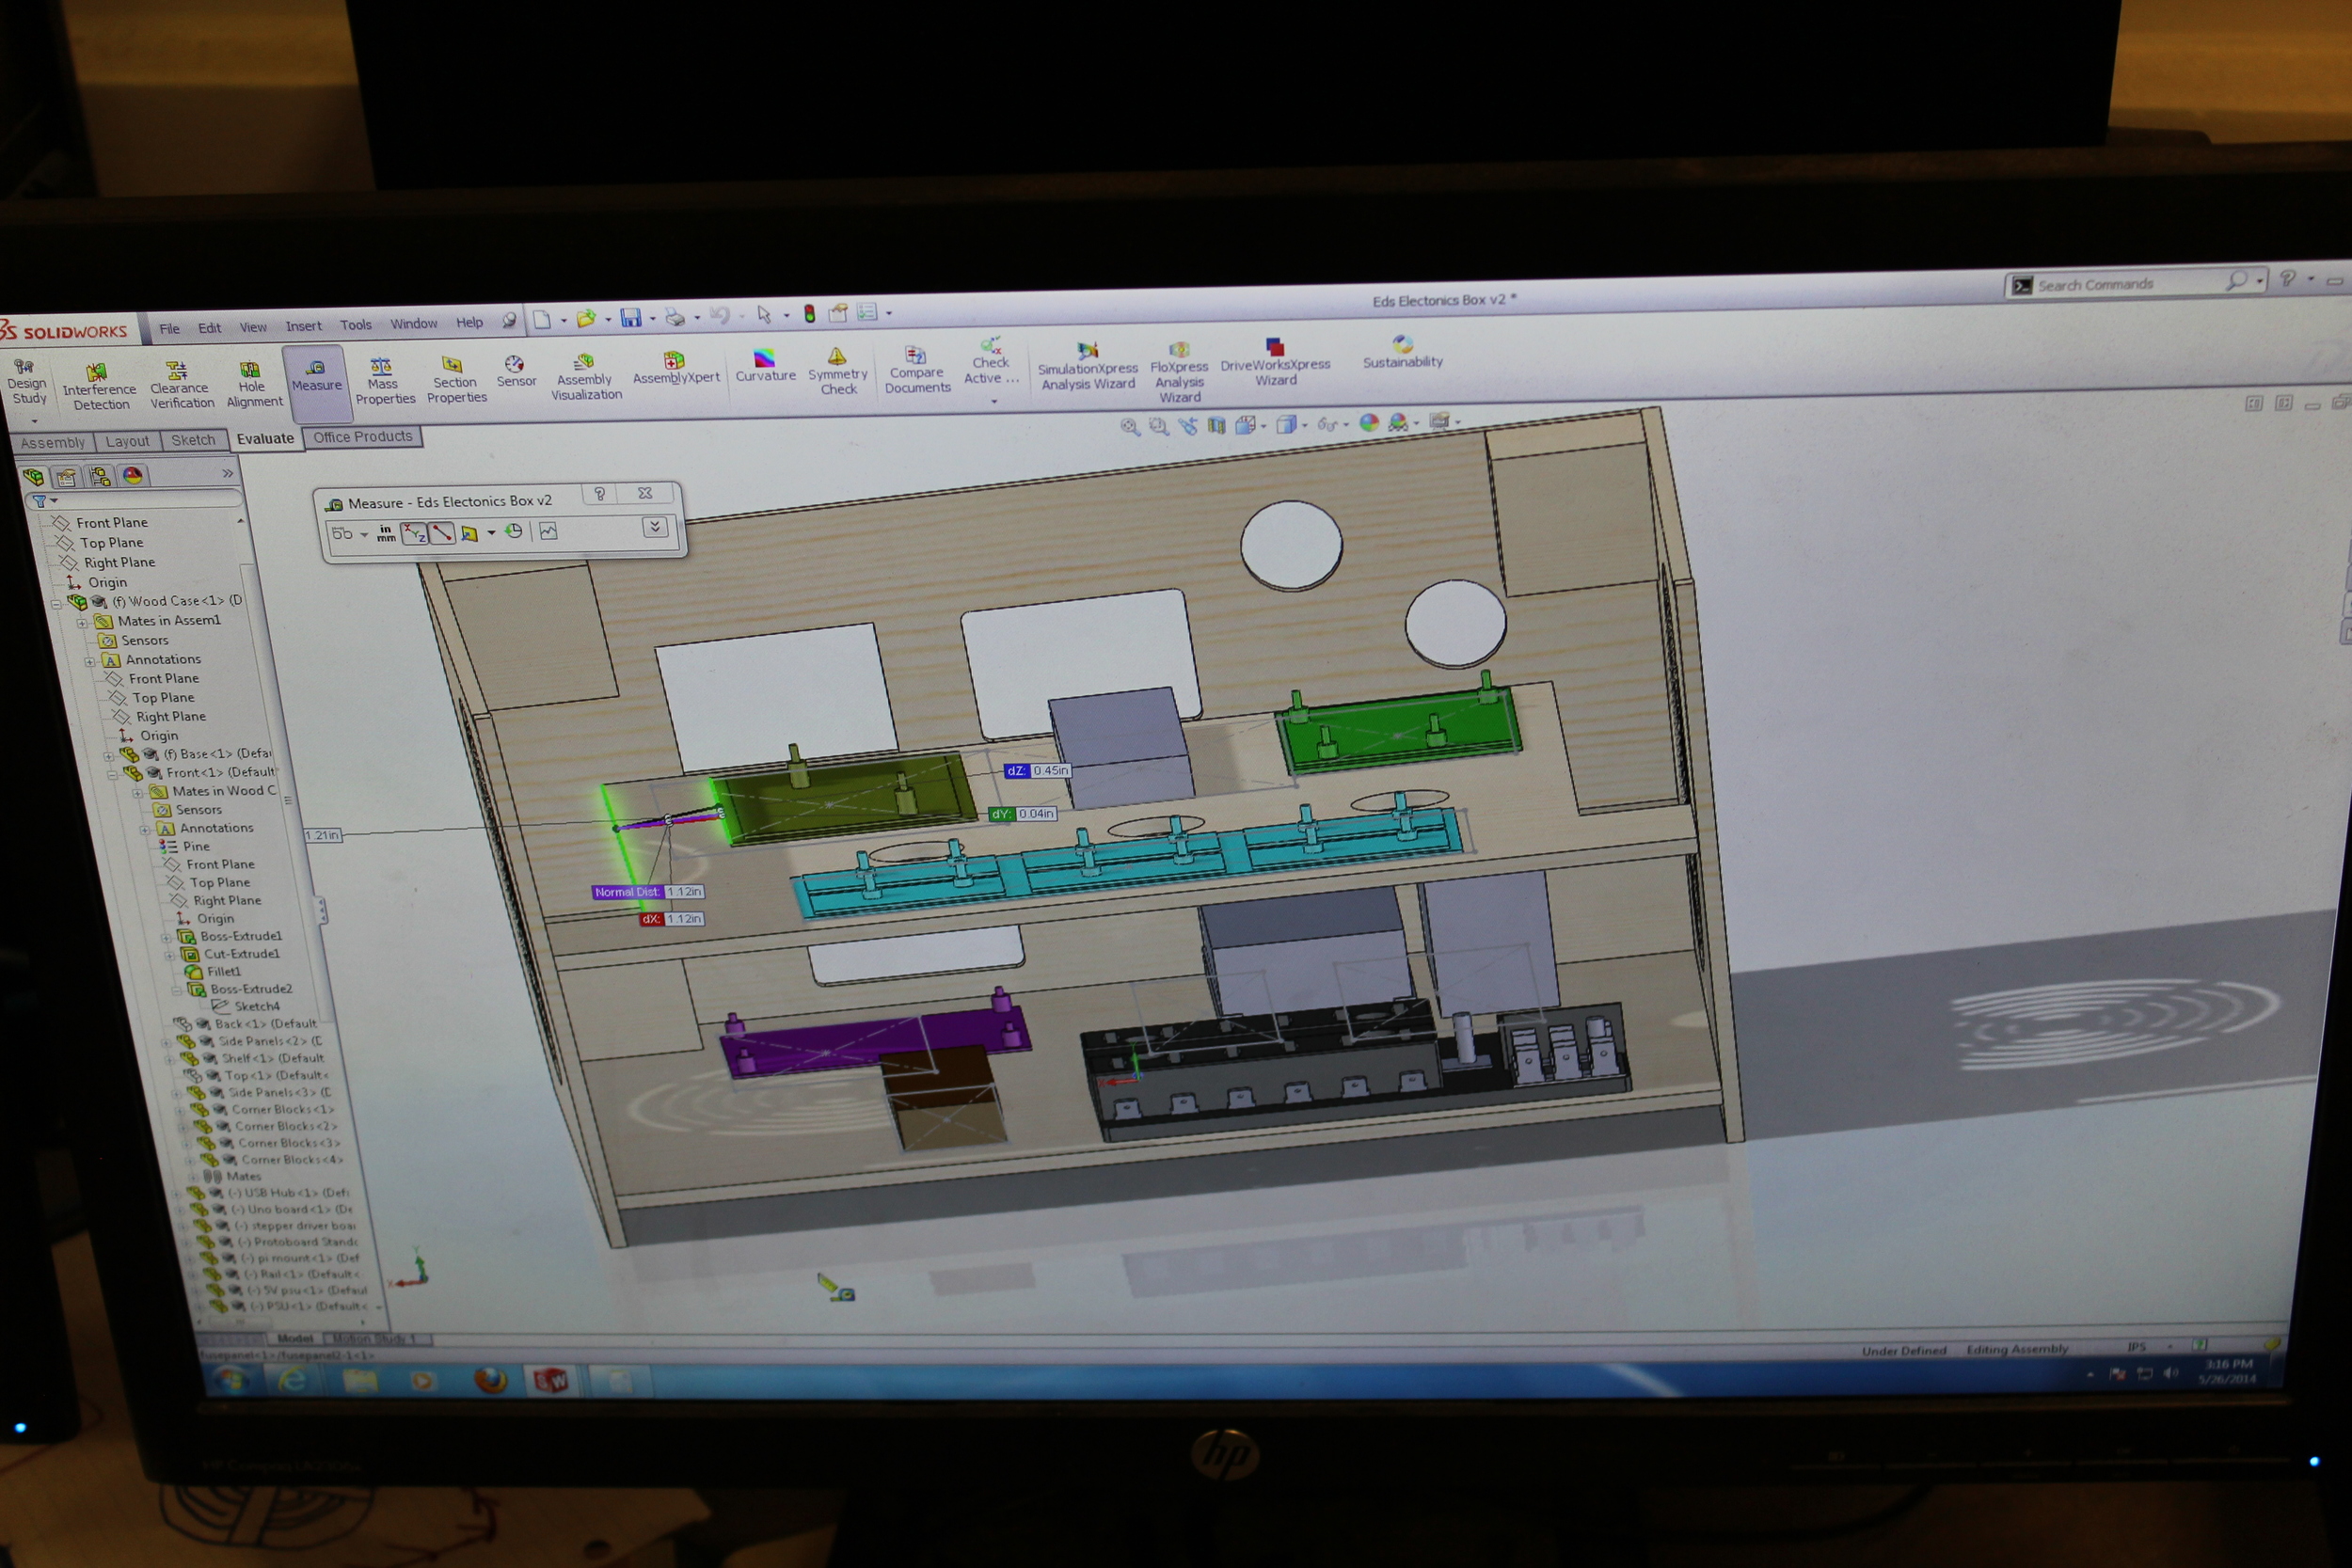Launch the Hole Alignment check
Viewport: 2352px width, 1568px height.
(x=253, y=384)
